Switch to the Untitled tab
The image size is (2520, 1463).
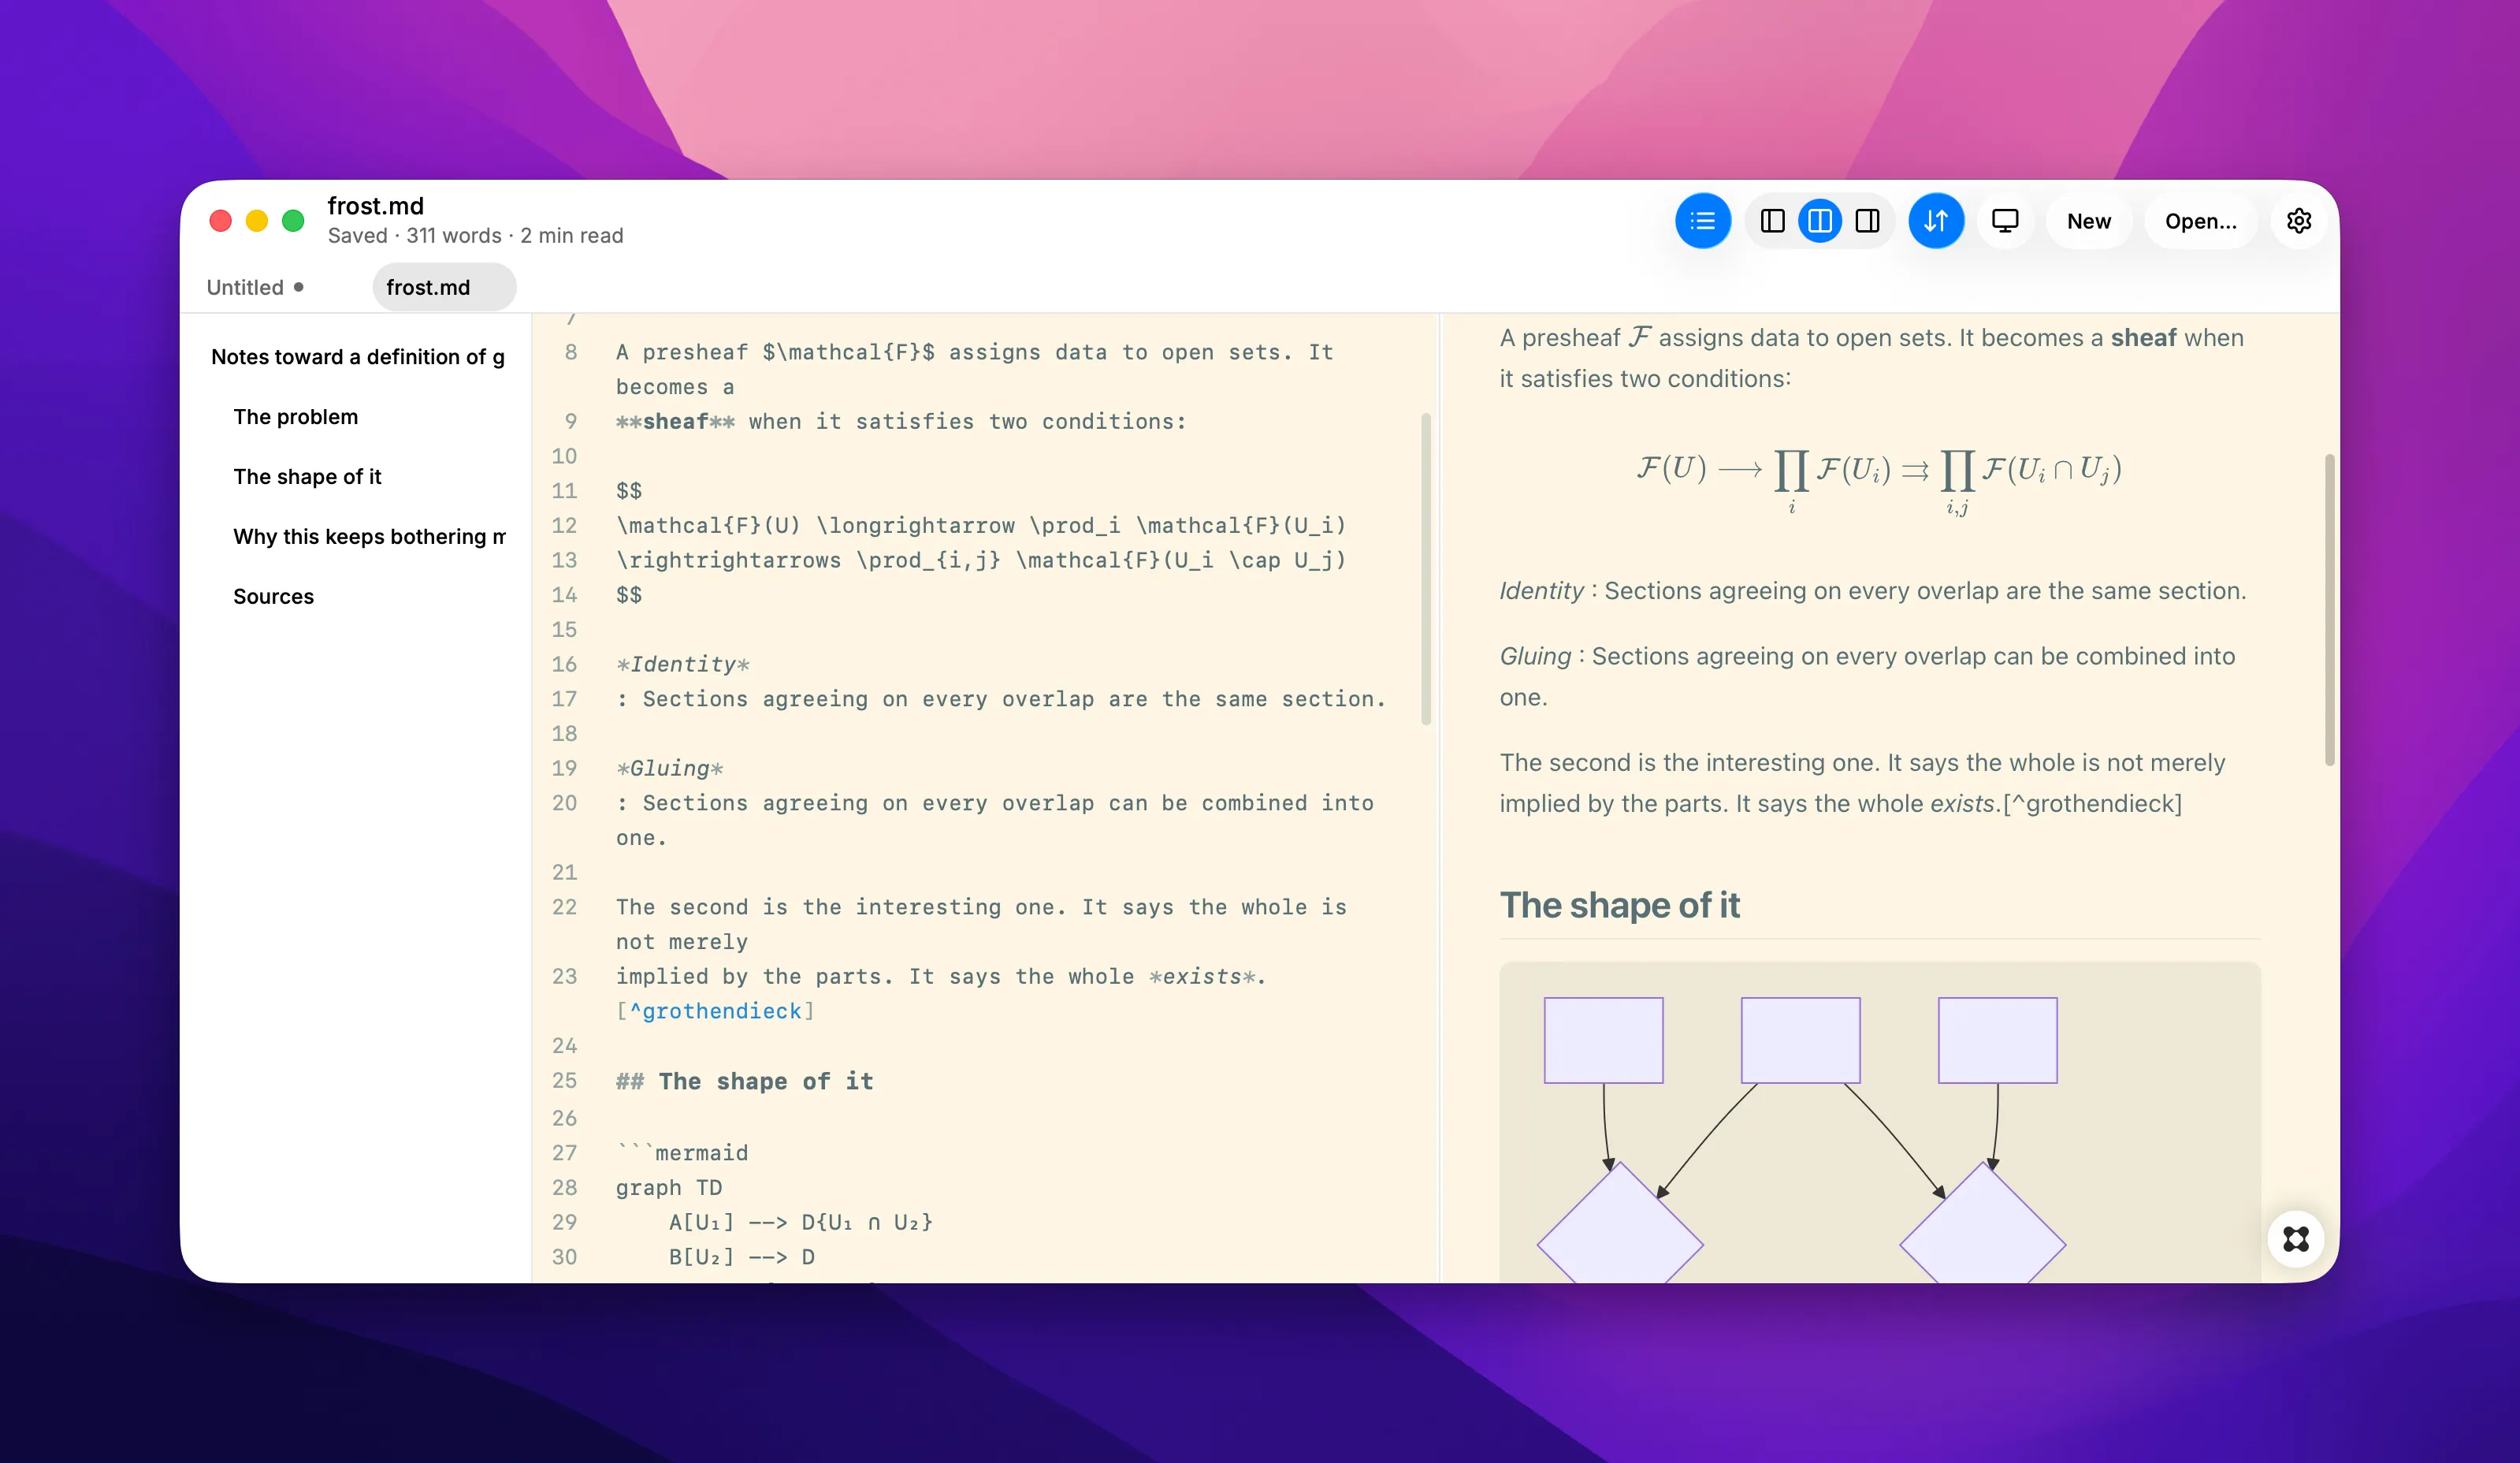pos(255,288)
